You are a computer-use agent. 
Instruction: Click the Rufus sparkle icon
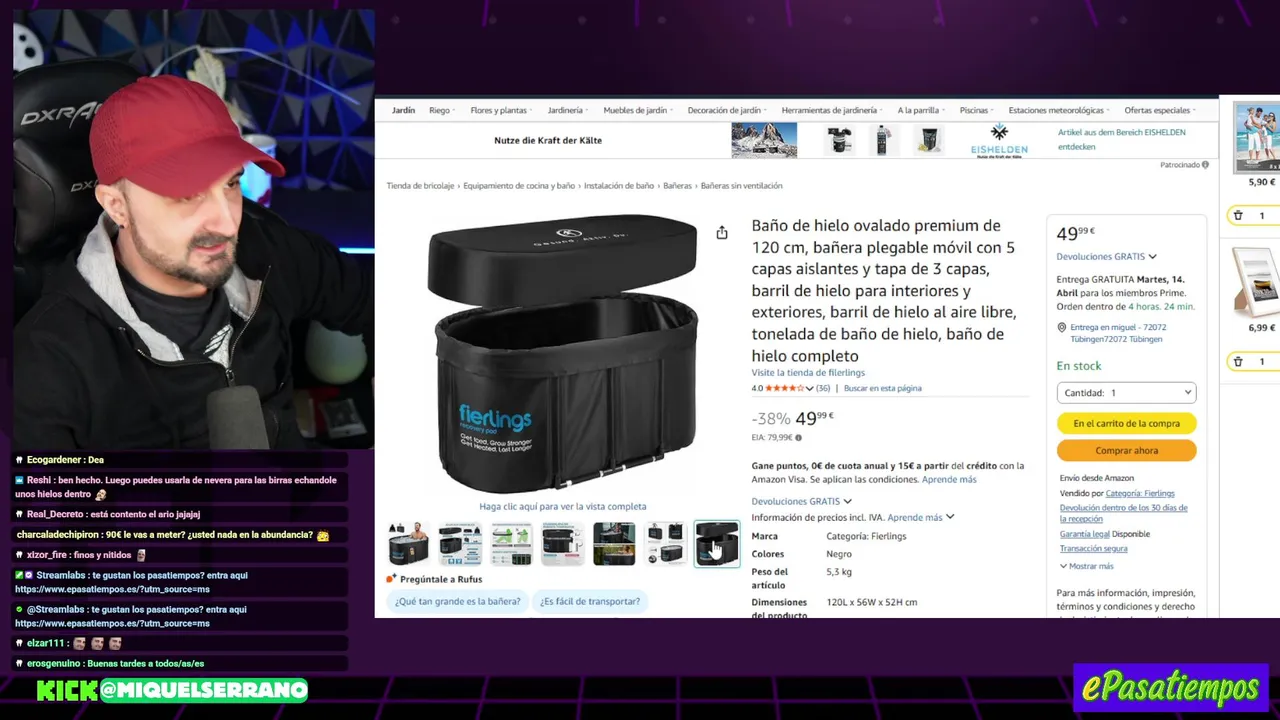[392, 579]
